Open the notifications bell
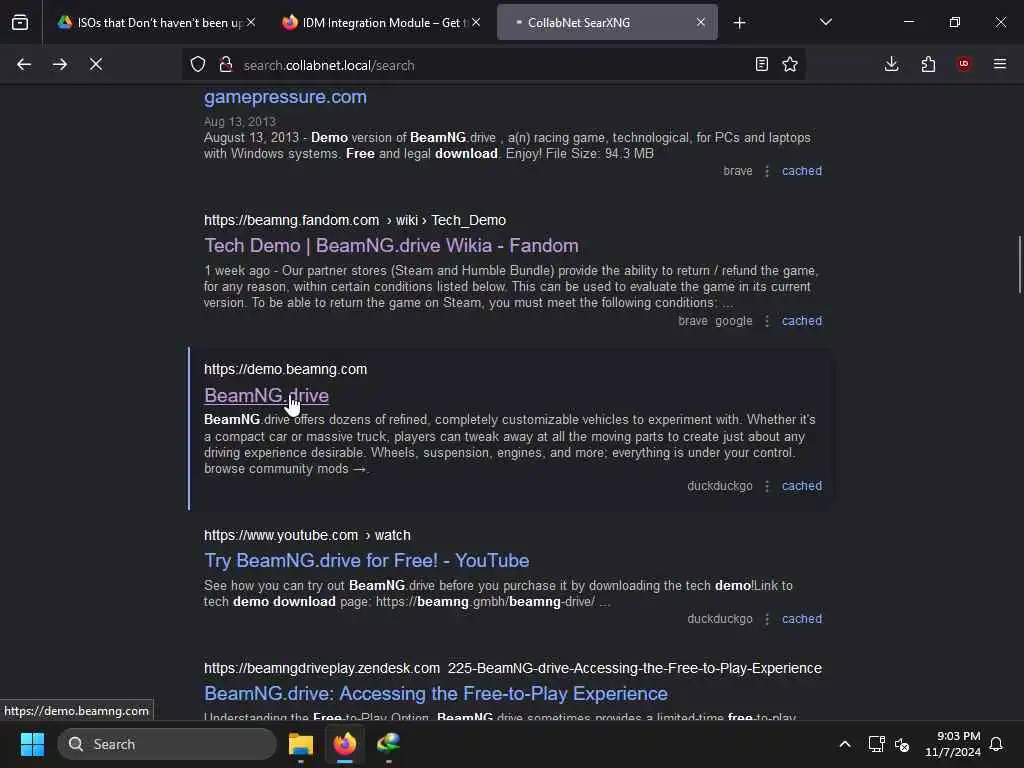Screen dimensions: 1024x768 997,744
